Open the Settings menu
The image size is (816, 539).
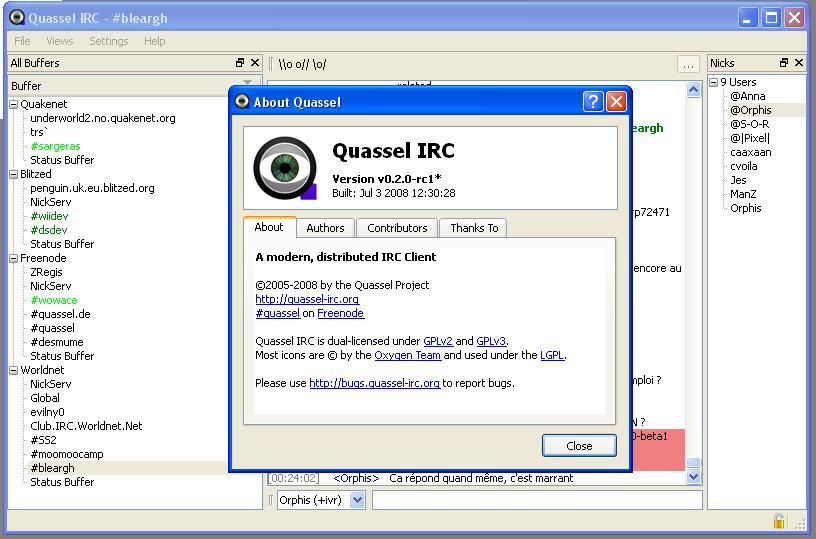pos(109,41)
